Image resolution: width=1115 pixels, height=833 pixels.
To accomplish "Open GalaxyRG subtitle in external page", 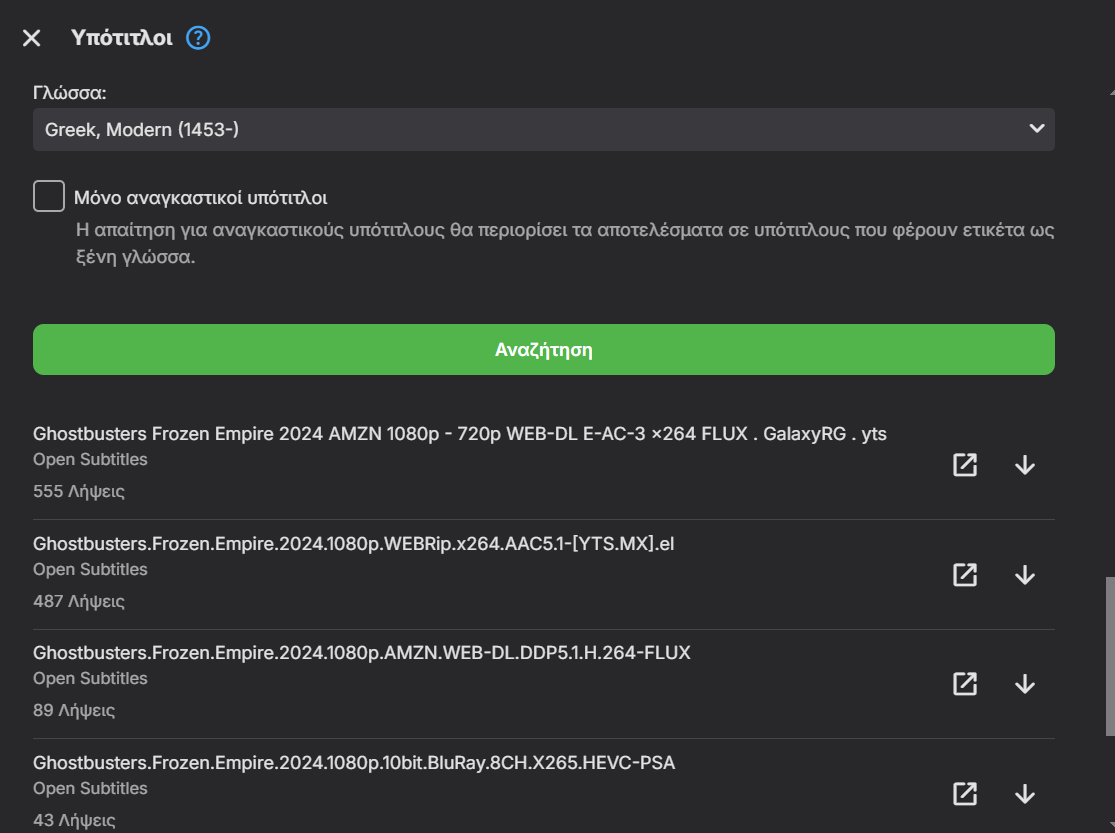I will (x=964, y=465).
